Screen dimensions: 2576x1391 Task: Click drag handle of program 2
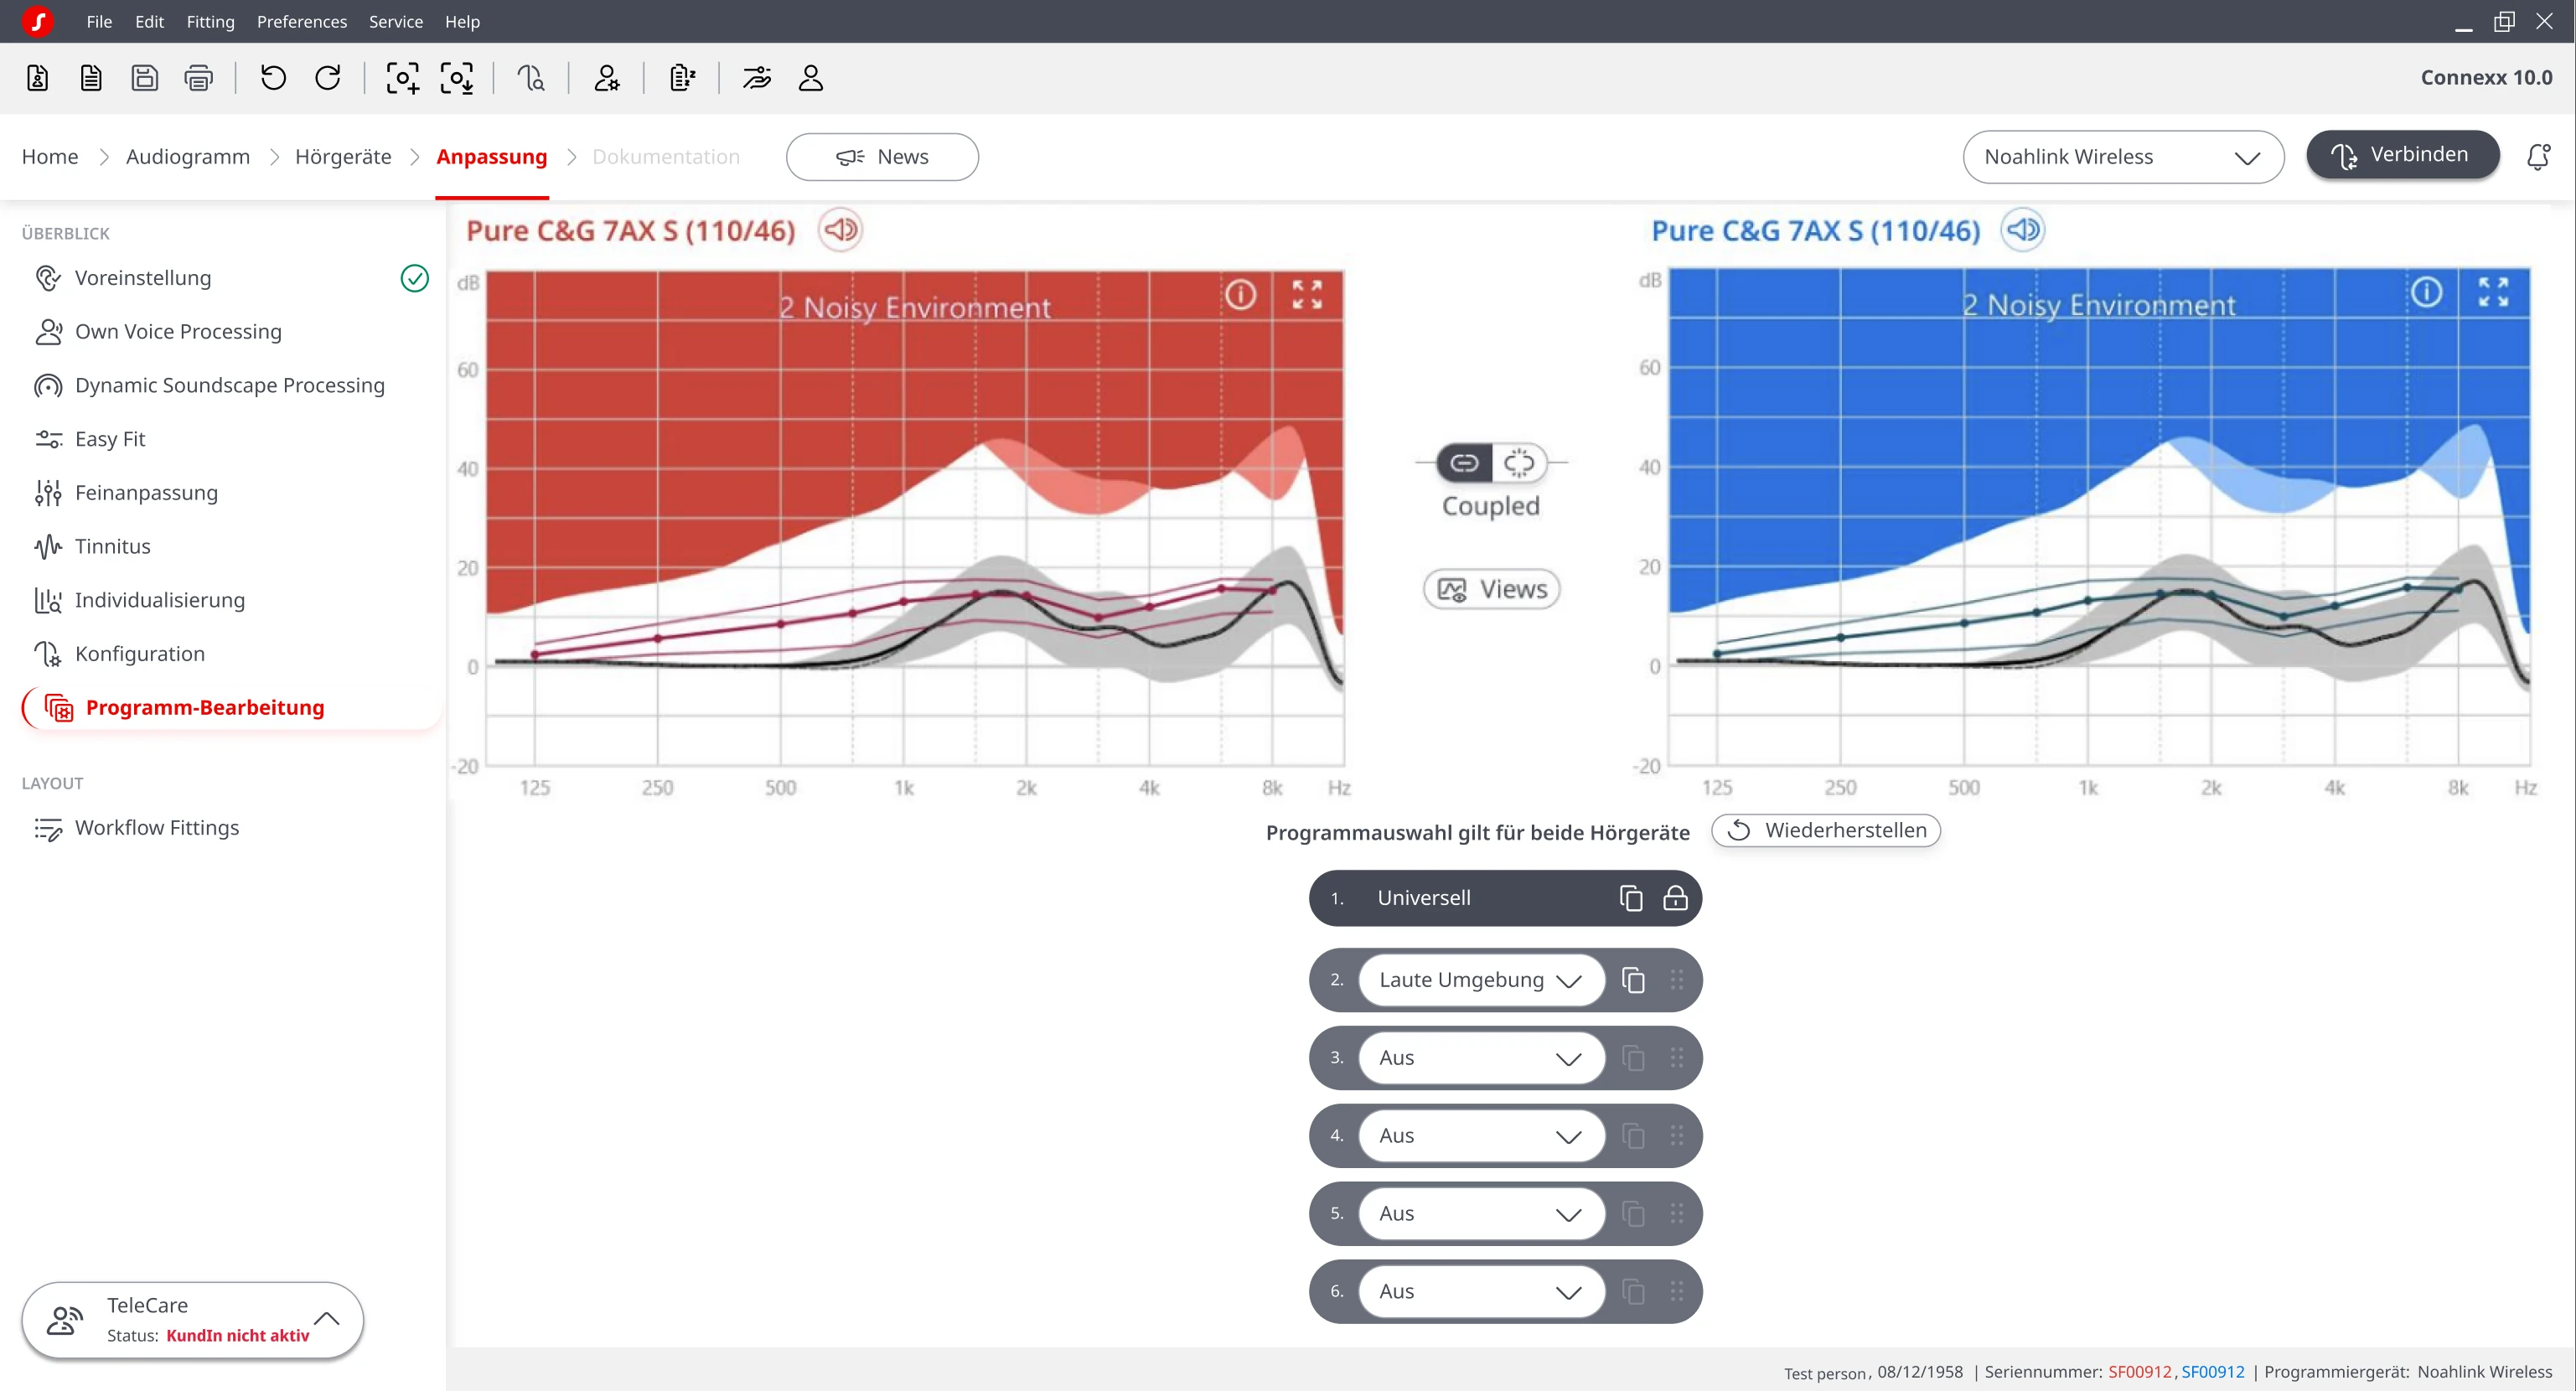coord(1677,980)
